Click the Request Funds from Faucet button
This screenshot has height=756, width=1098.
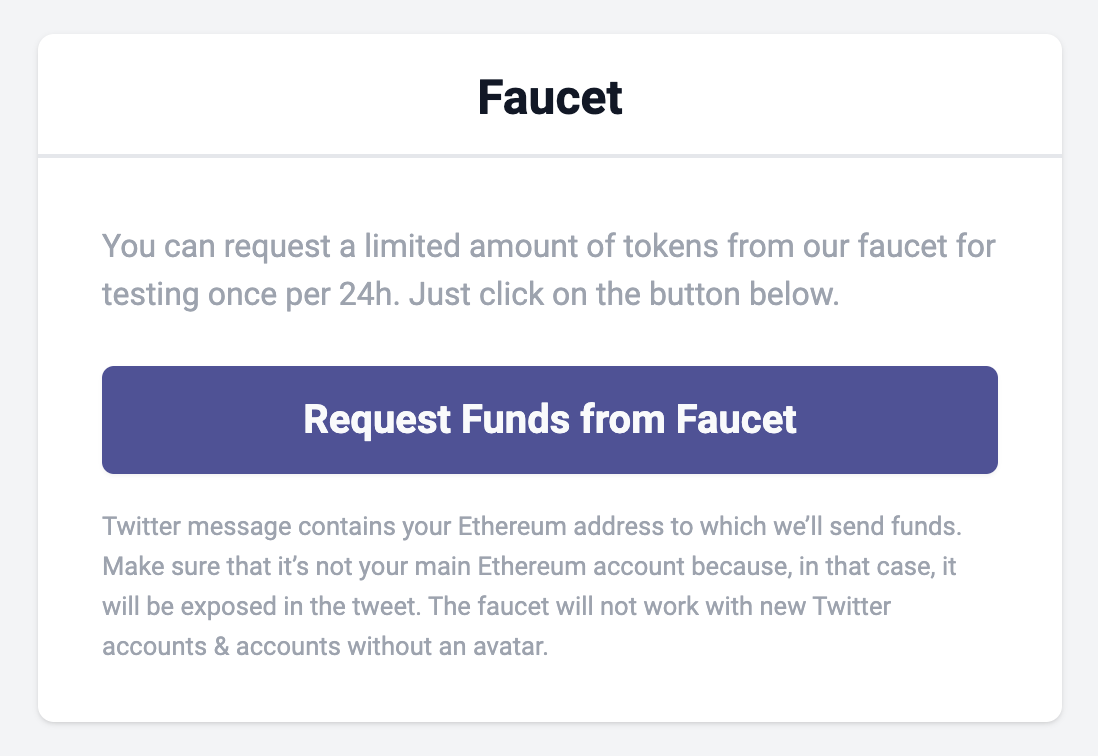click(549, 419)
